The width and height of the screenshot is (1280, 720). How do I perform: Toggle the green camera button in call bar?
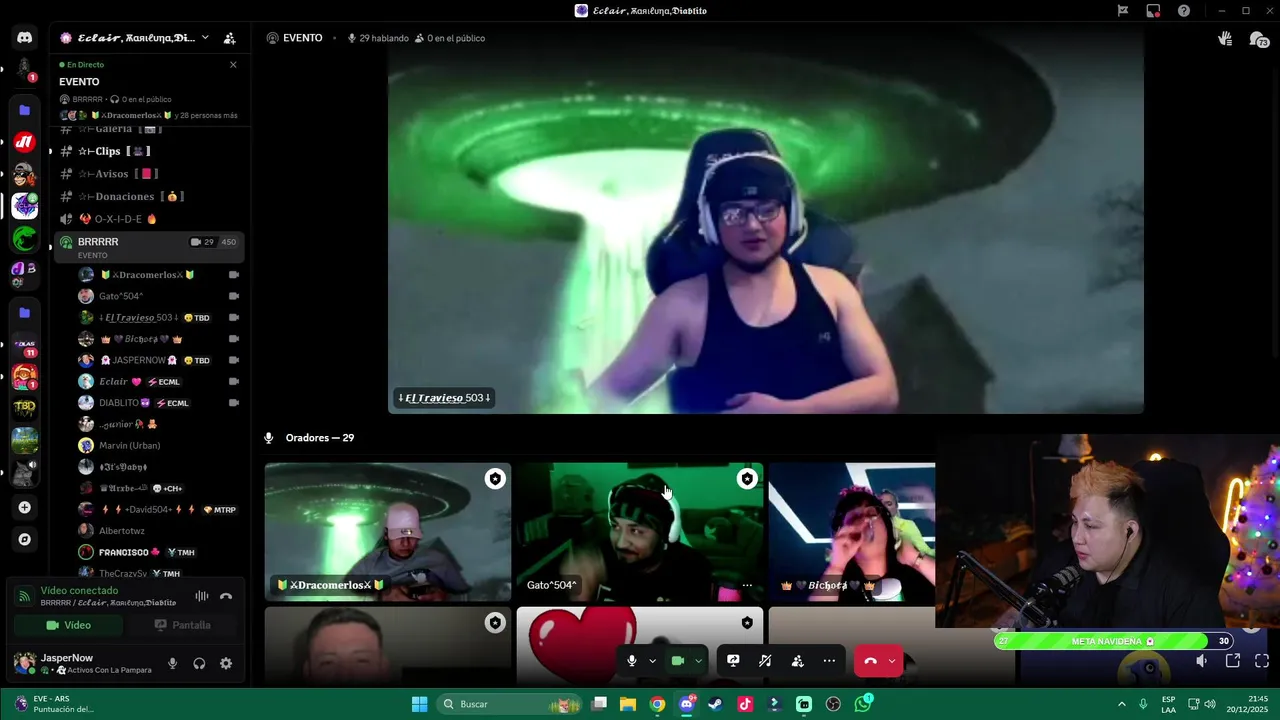pyautogui.click(x=677, y=661)
